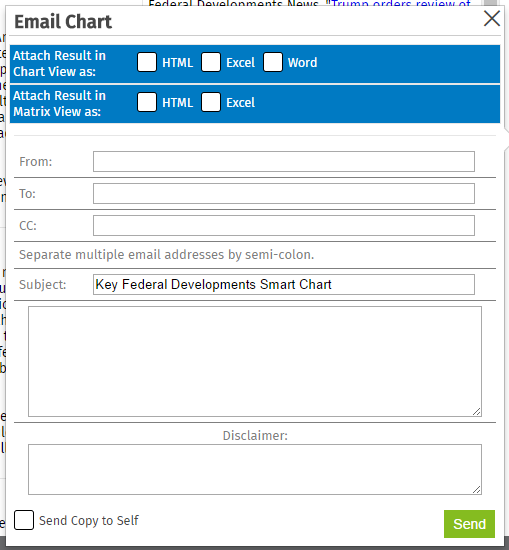Focus the To recipients field
The image size is (509, 550).
284,193
